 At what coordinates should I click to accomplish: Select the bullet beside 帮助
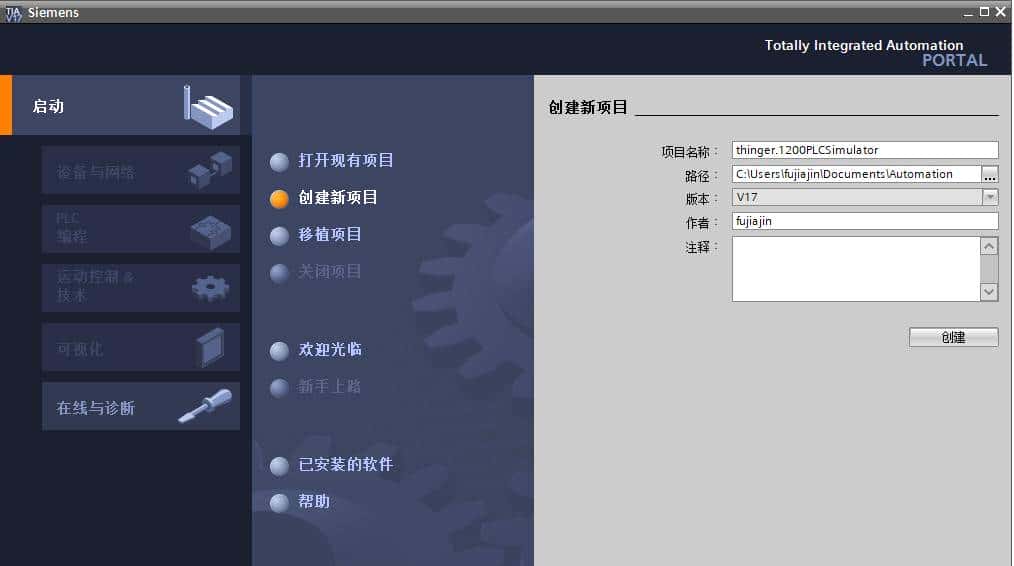point(279,503)
